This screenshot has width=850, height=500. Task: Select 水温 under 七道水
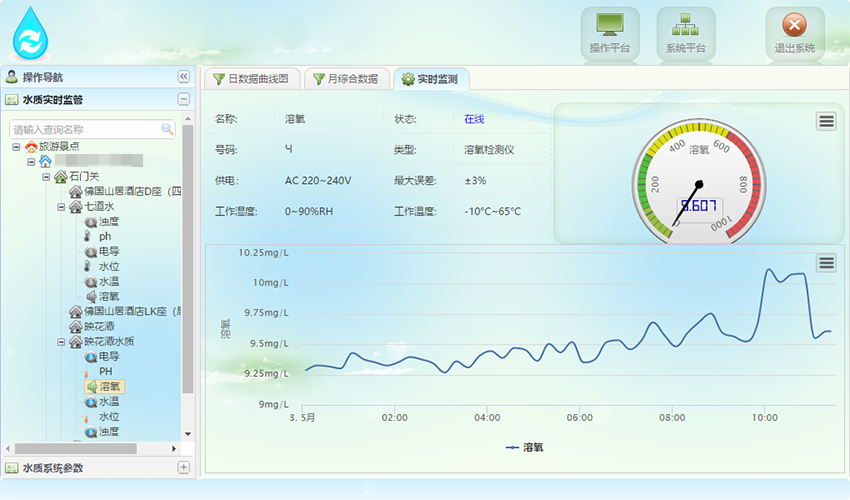coord(109,282)
